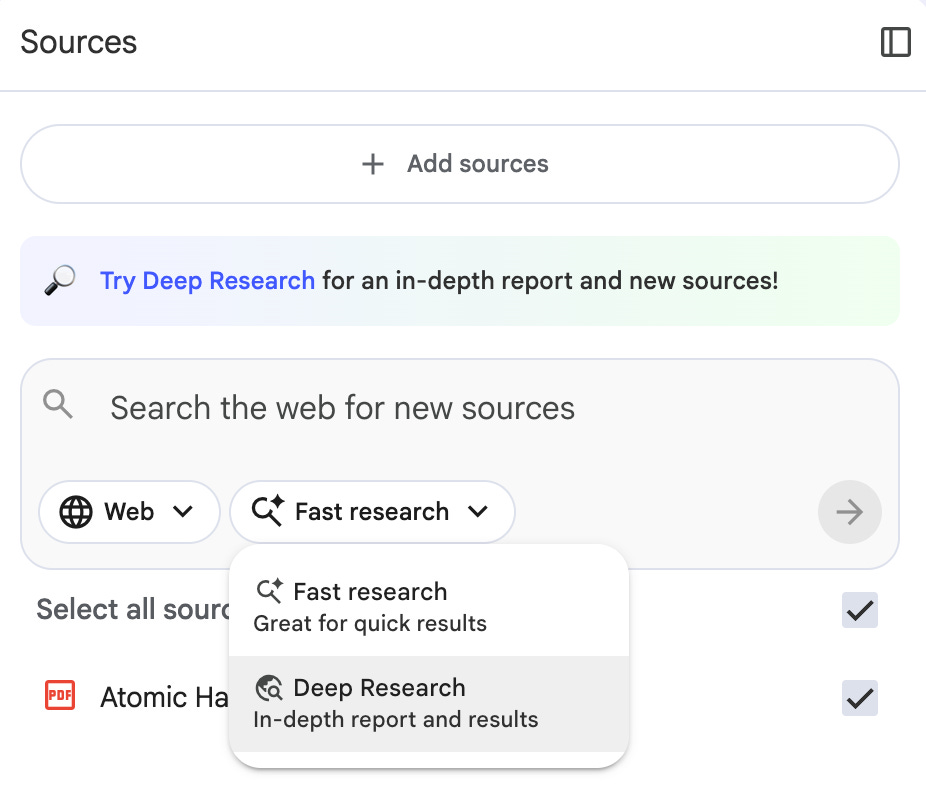
Task: Choose Deep Research from the menu
Action: click(429, 703)
